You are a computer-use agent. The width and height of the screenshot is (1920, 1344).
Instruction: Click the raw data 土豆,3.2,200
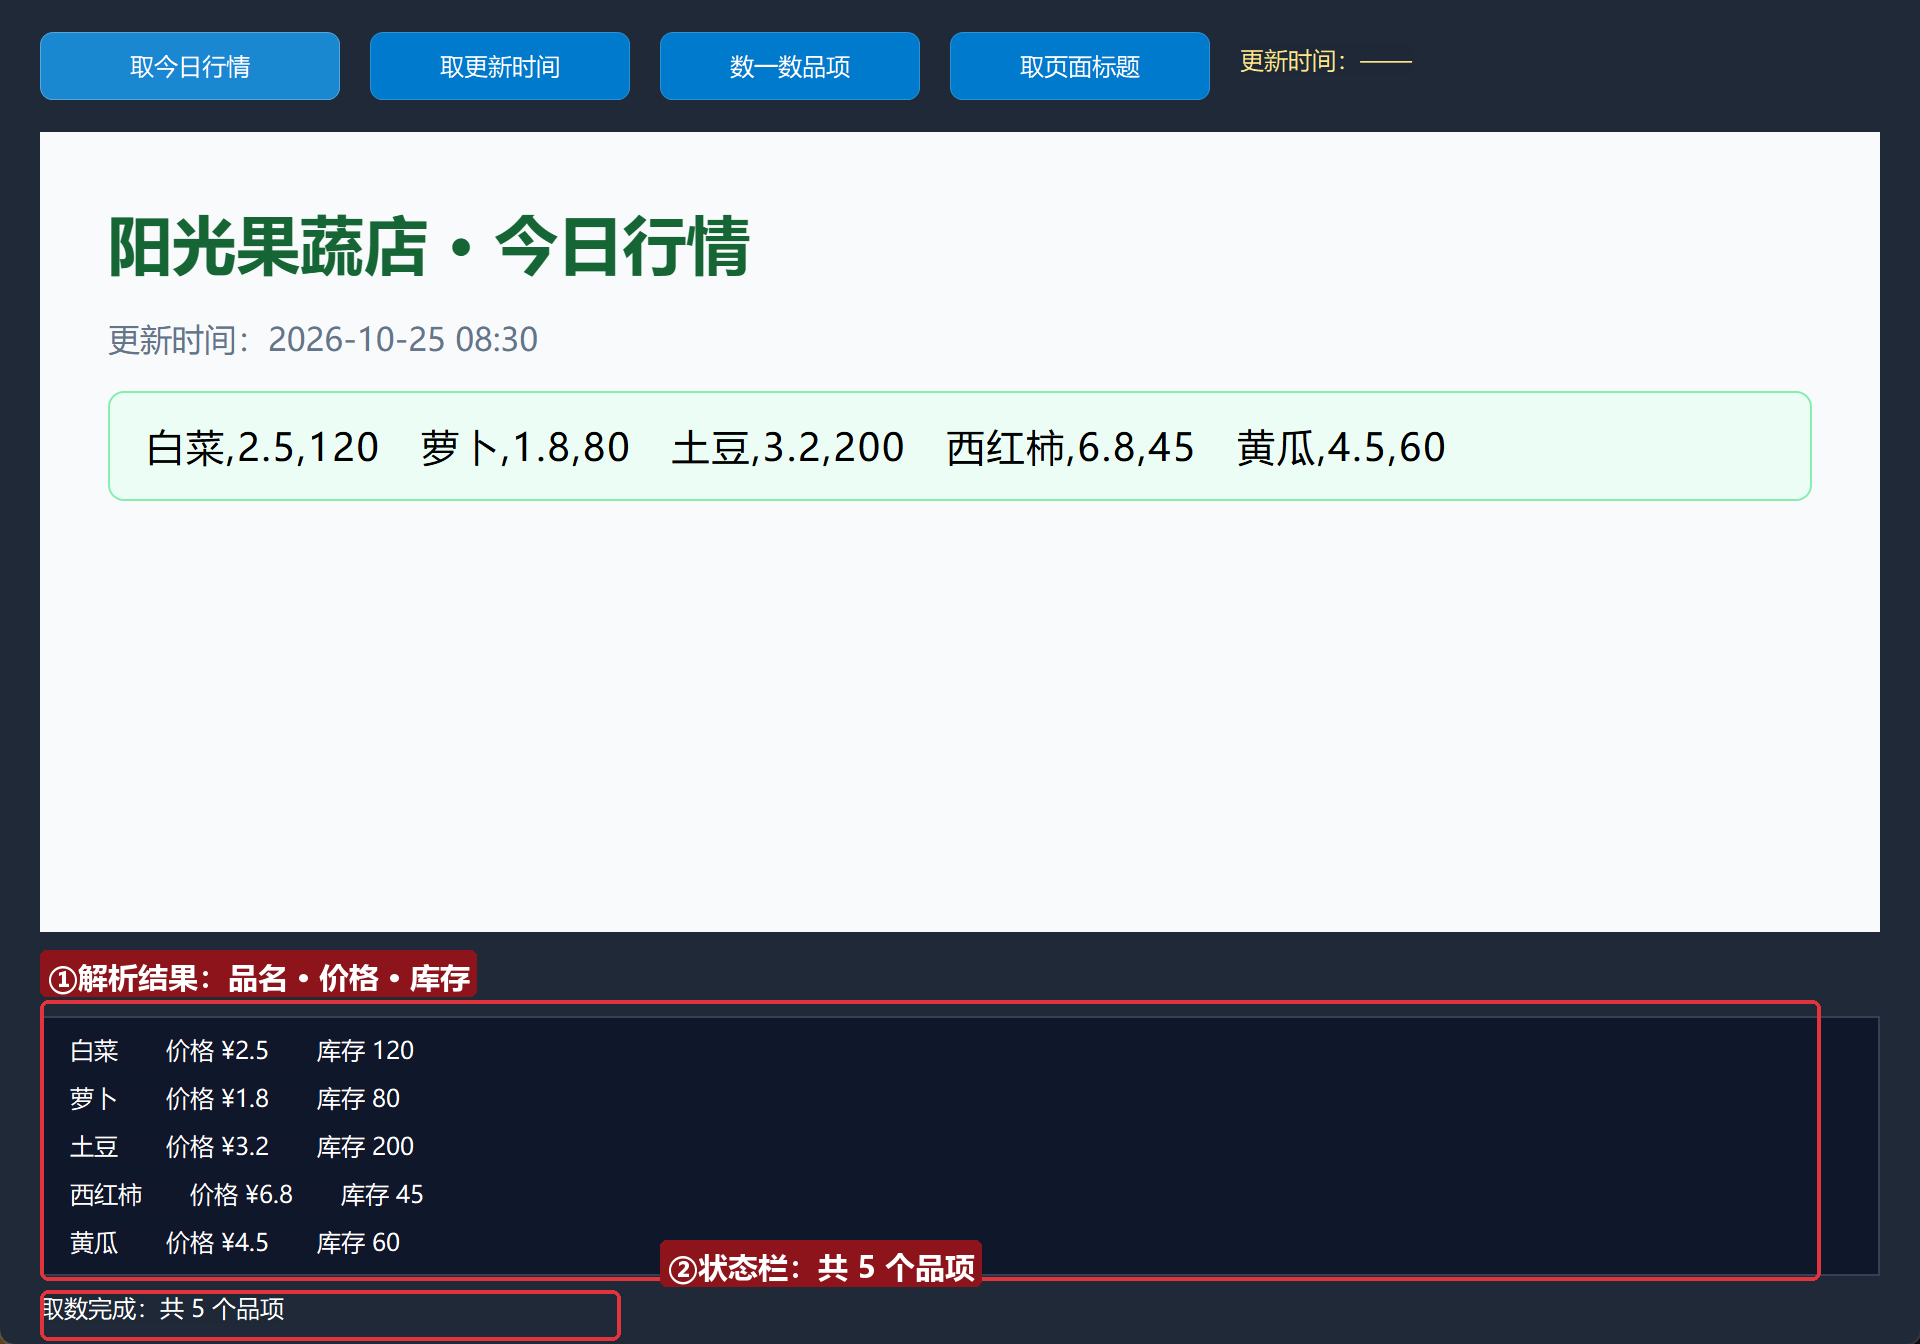coord(788,447)
